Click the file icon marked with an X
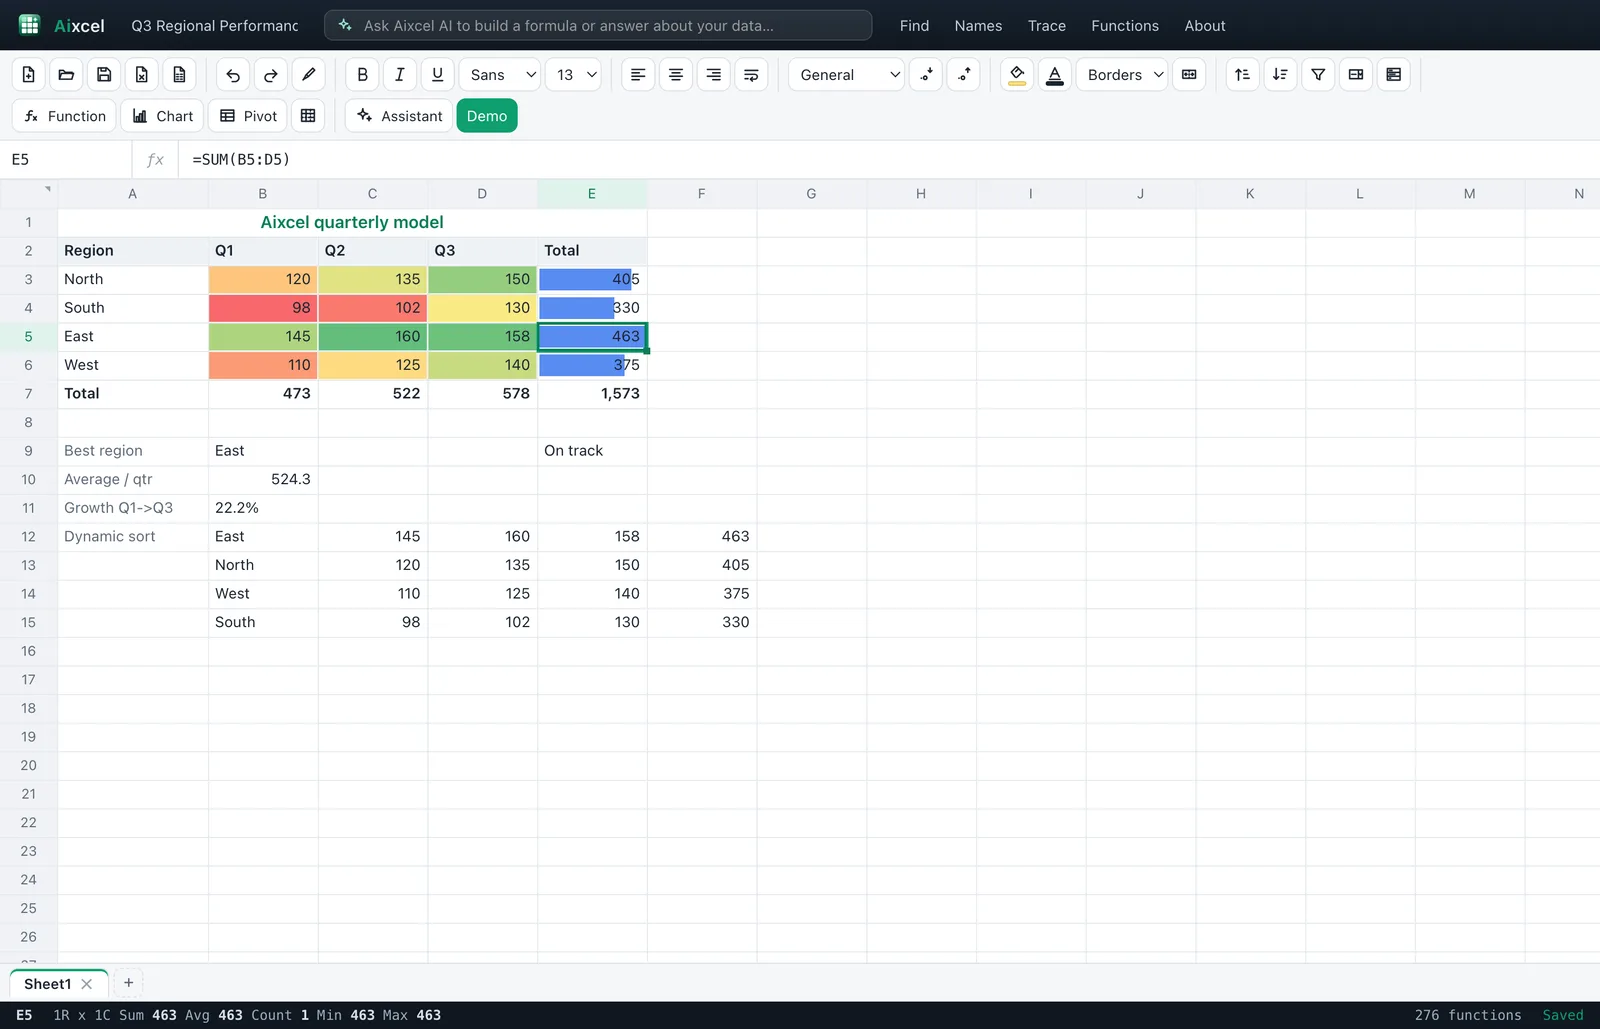The image size is (1600, 1029). [x=142, y=74]
